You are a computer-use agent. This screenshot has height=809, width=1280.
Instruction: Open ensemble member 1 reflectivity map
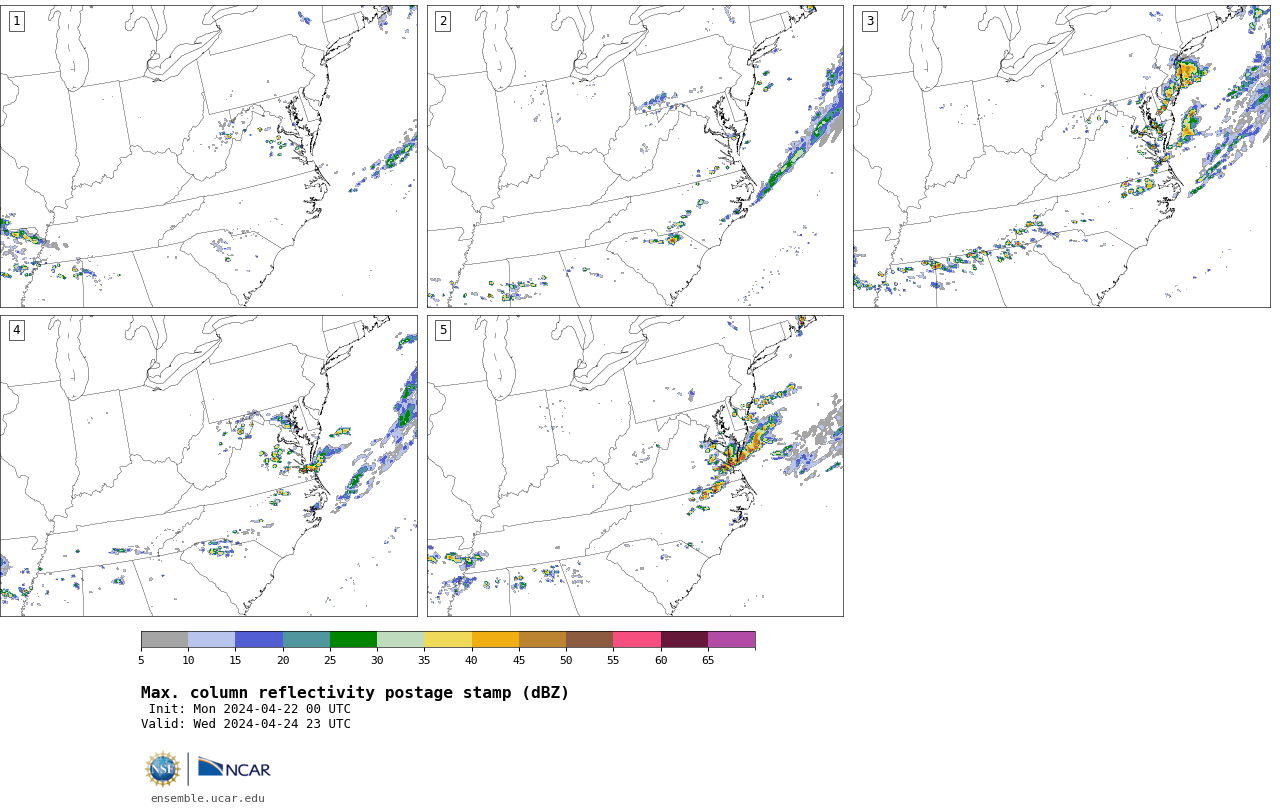click(x=208, y=156)
